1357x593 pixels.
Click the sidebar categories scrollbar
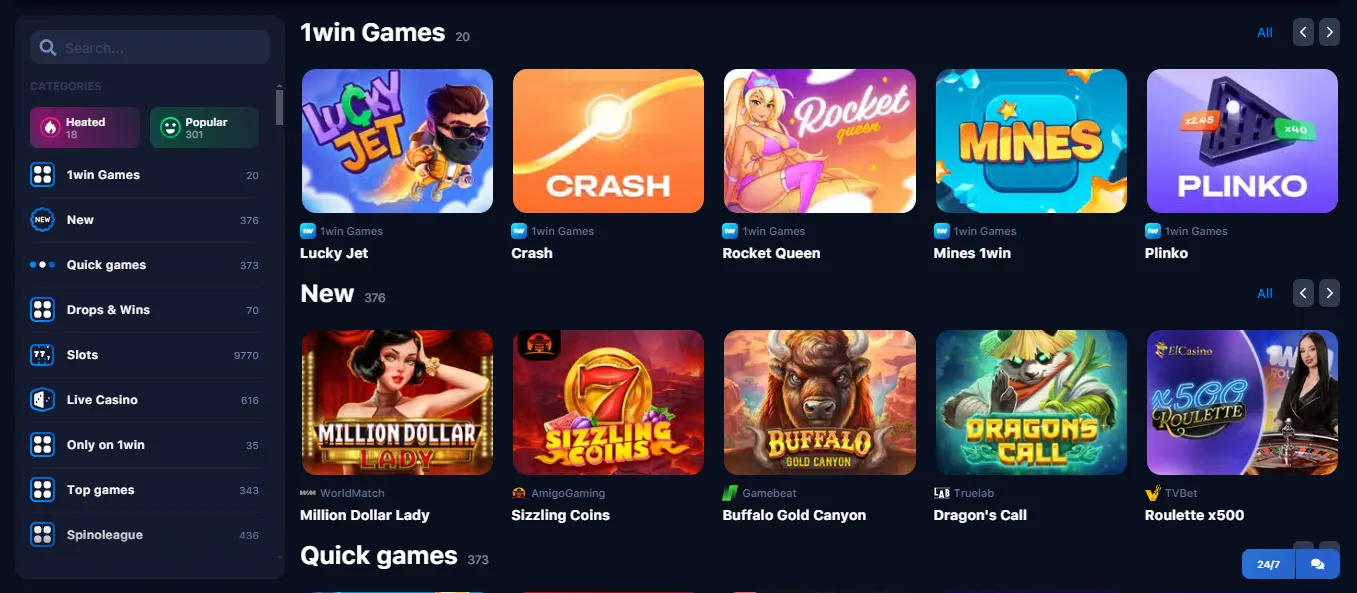tap(279, 104)
